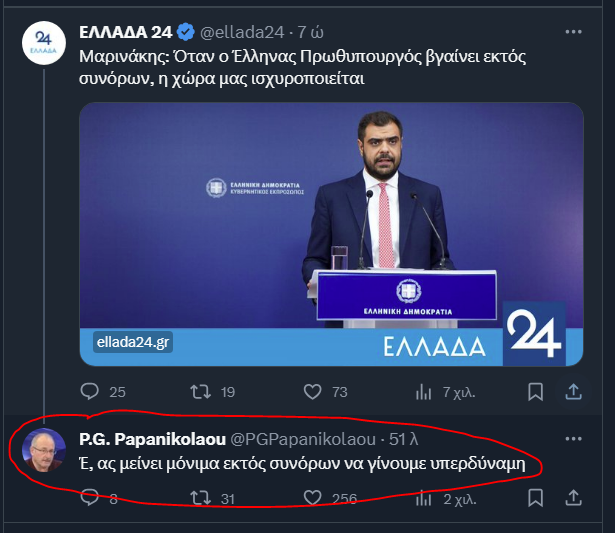Click the ΕΛΛΑΔΑ 24 account name

point(128,32)
